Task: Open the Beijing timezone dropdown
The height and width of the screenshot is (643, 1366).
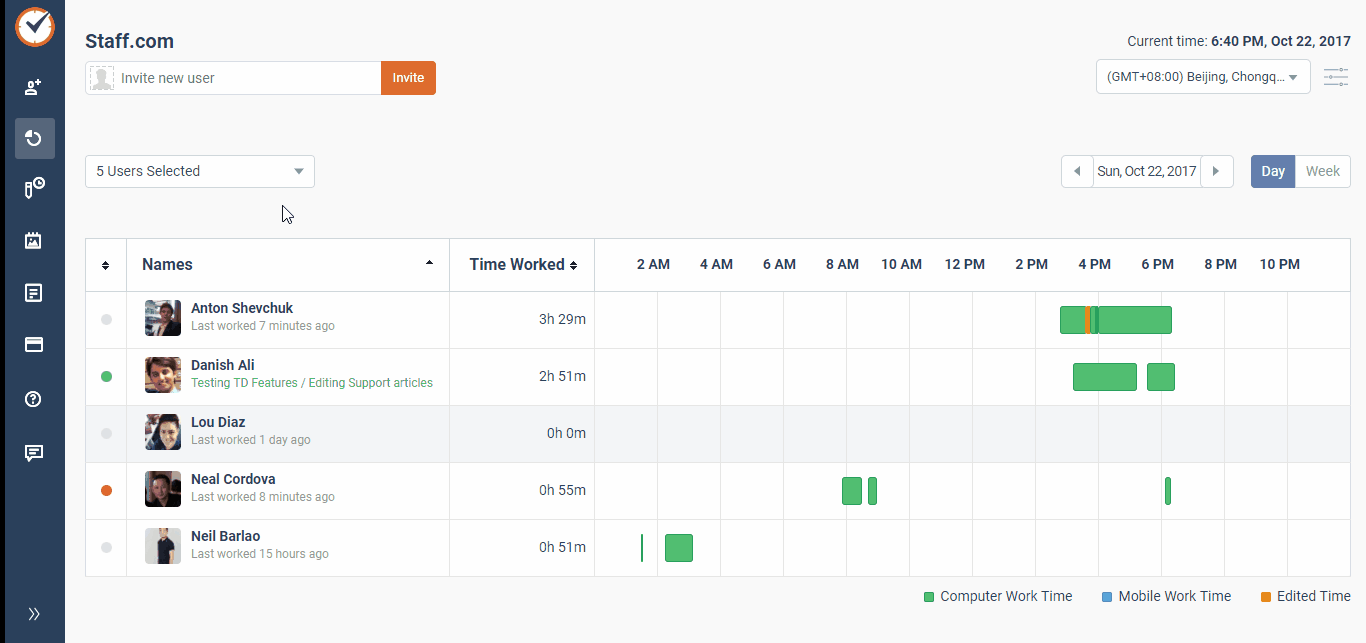Action: (1202, 76)
